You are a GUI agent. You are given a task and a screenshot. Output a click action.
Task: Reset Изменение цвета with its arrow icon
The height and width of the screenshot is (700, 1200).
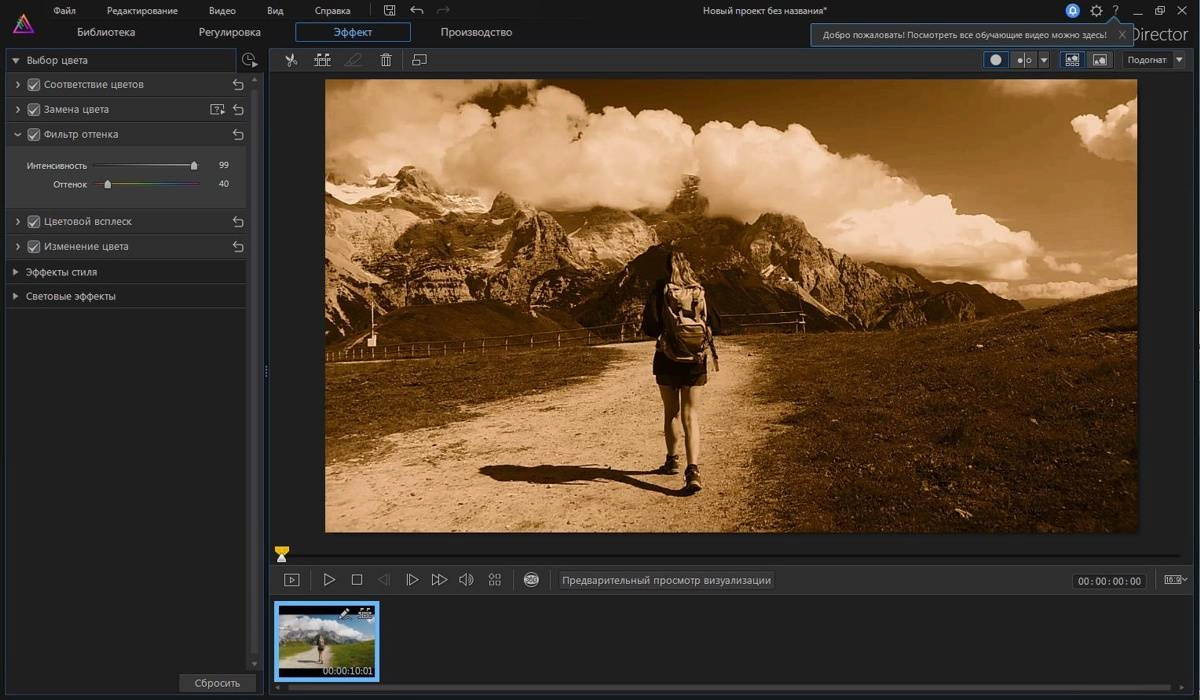tap(238, 246)
